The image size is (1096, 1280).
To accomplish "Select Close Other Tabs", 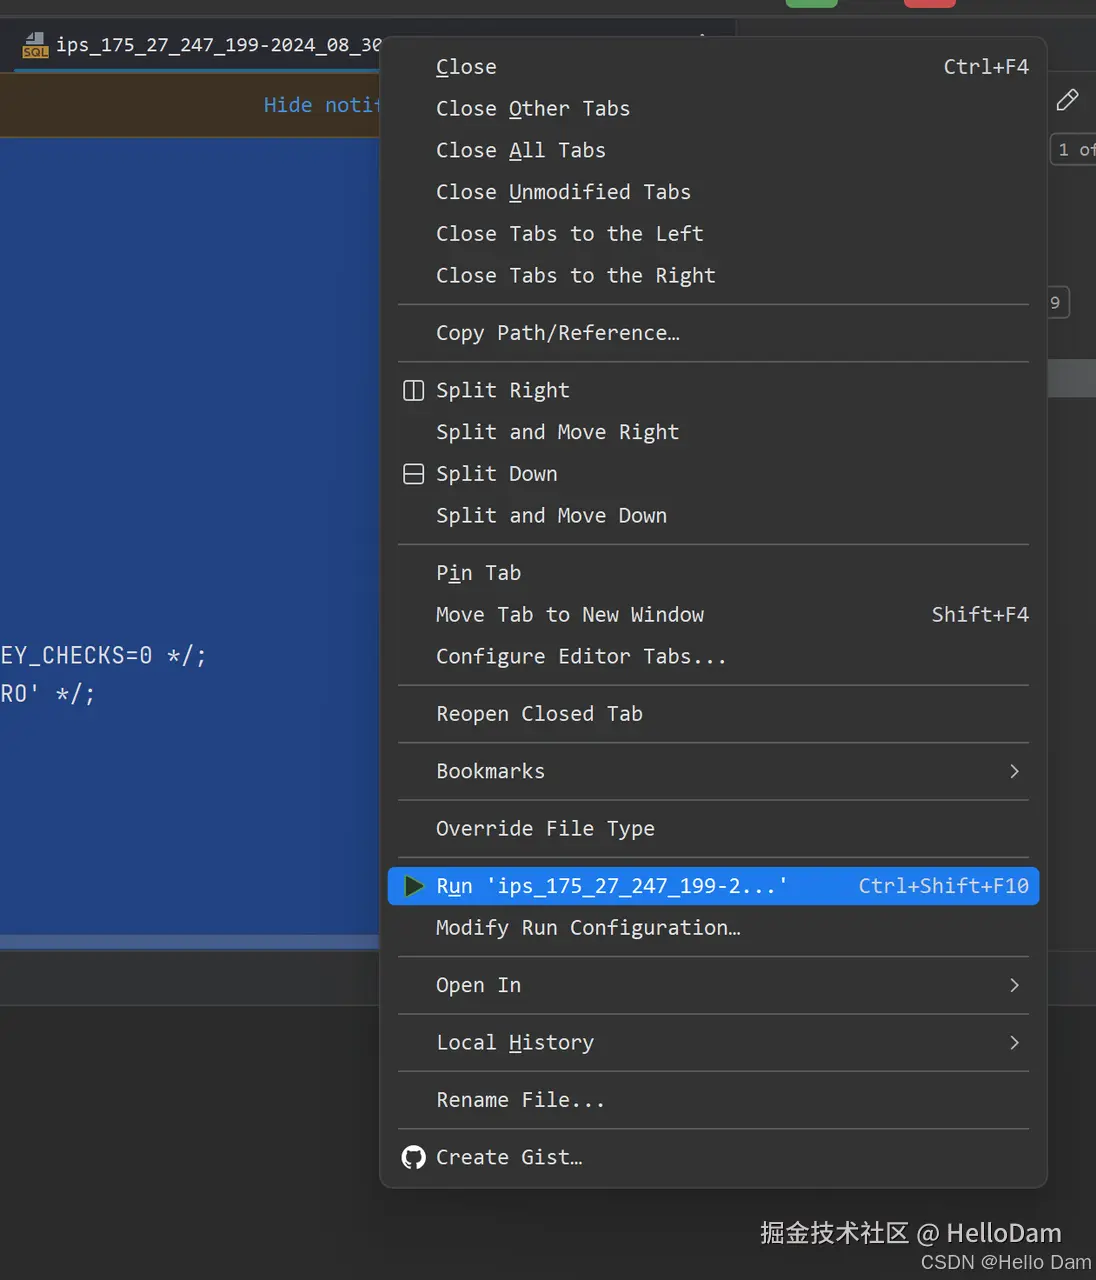I will 713,109.
